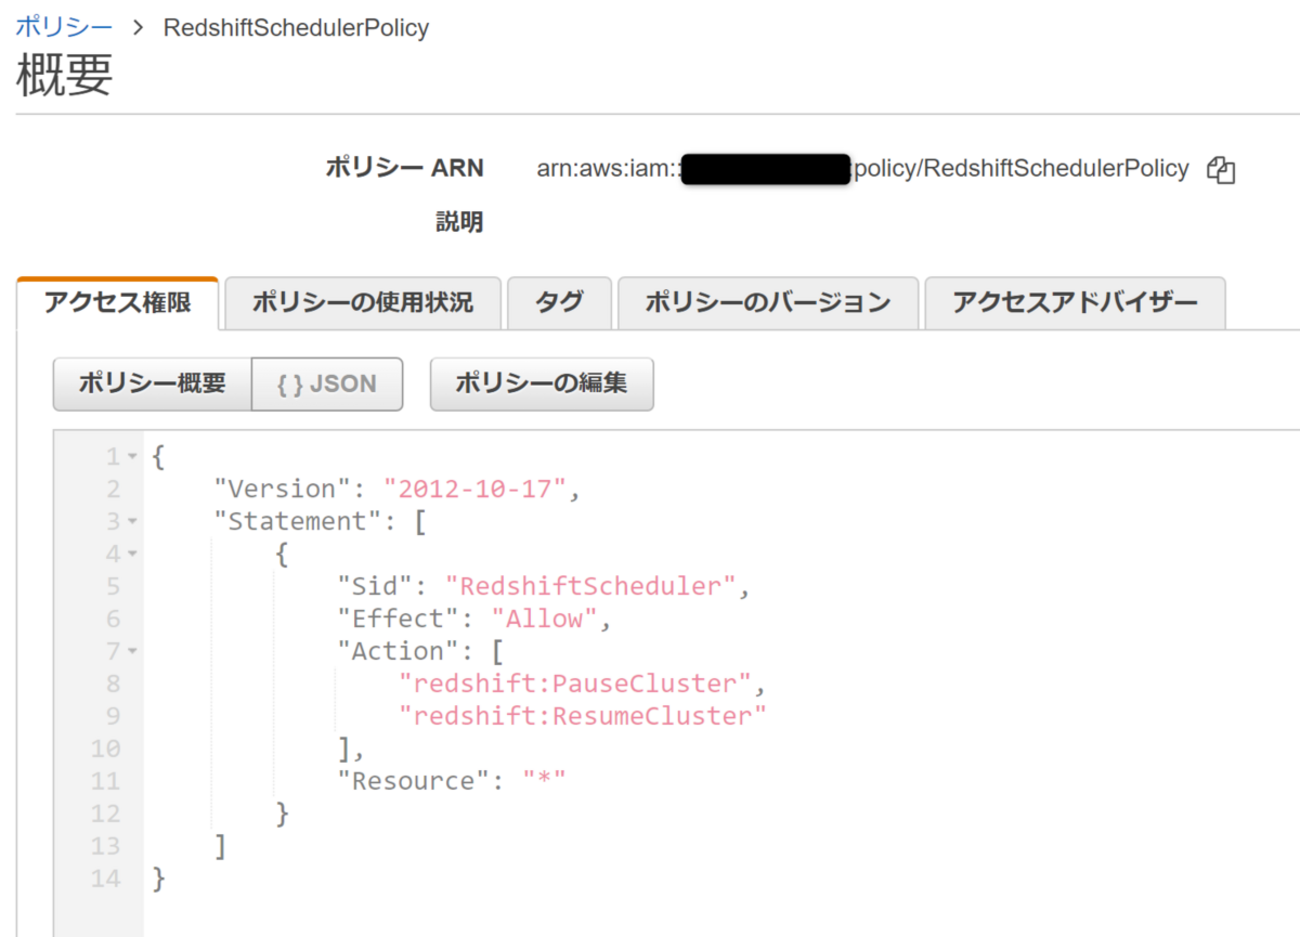Click the policy ARN text ending in RedshiftSchedulerPolicy
The width and height of the screenshot is (1300, 937).
(x=863, y=169)
